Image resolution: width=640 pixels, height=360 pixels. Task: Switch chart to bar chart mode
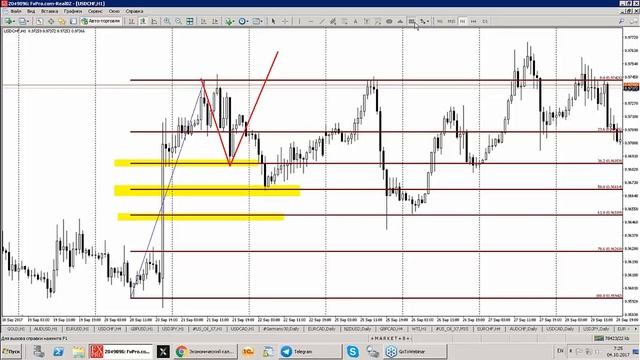click(x=131, y=21)
